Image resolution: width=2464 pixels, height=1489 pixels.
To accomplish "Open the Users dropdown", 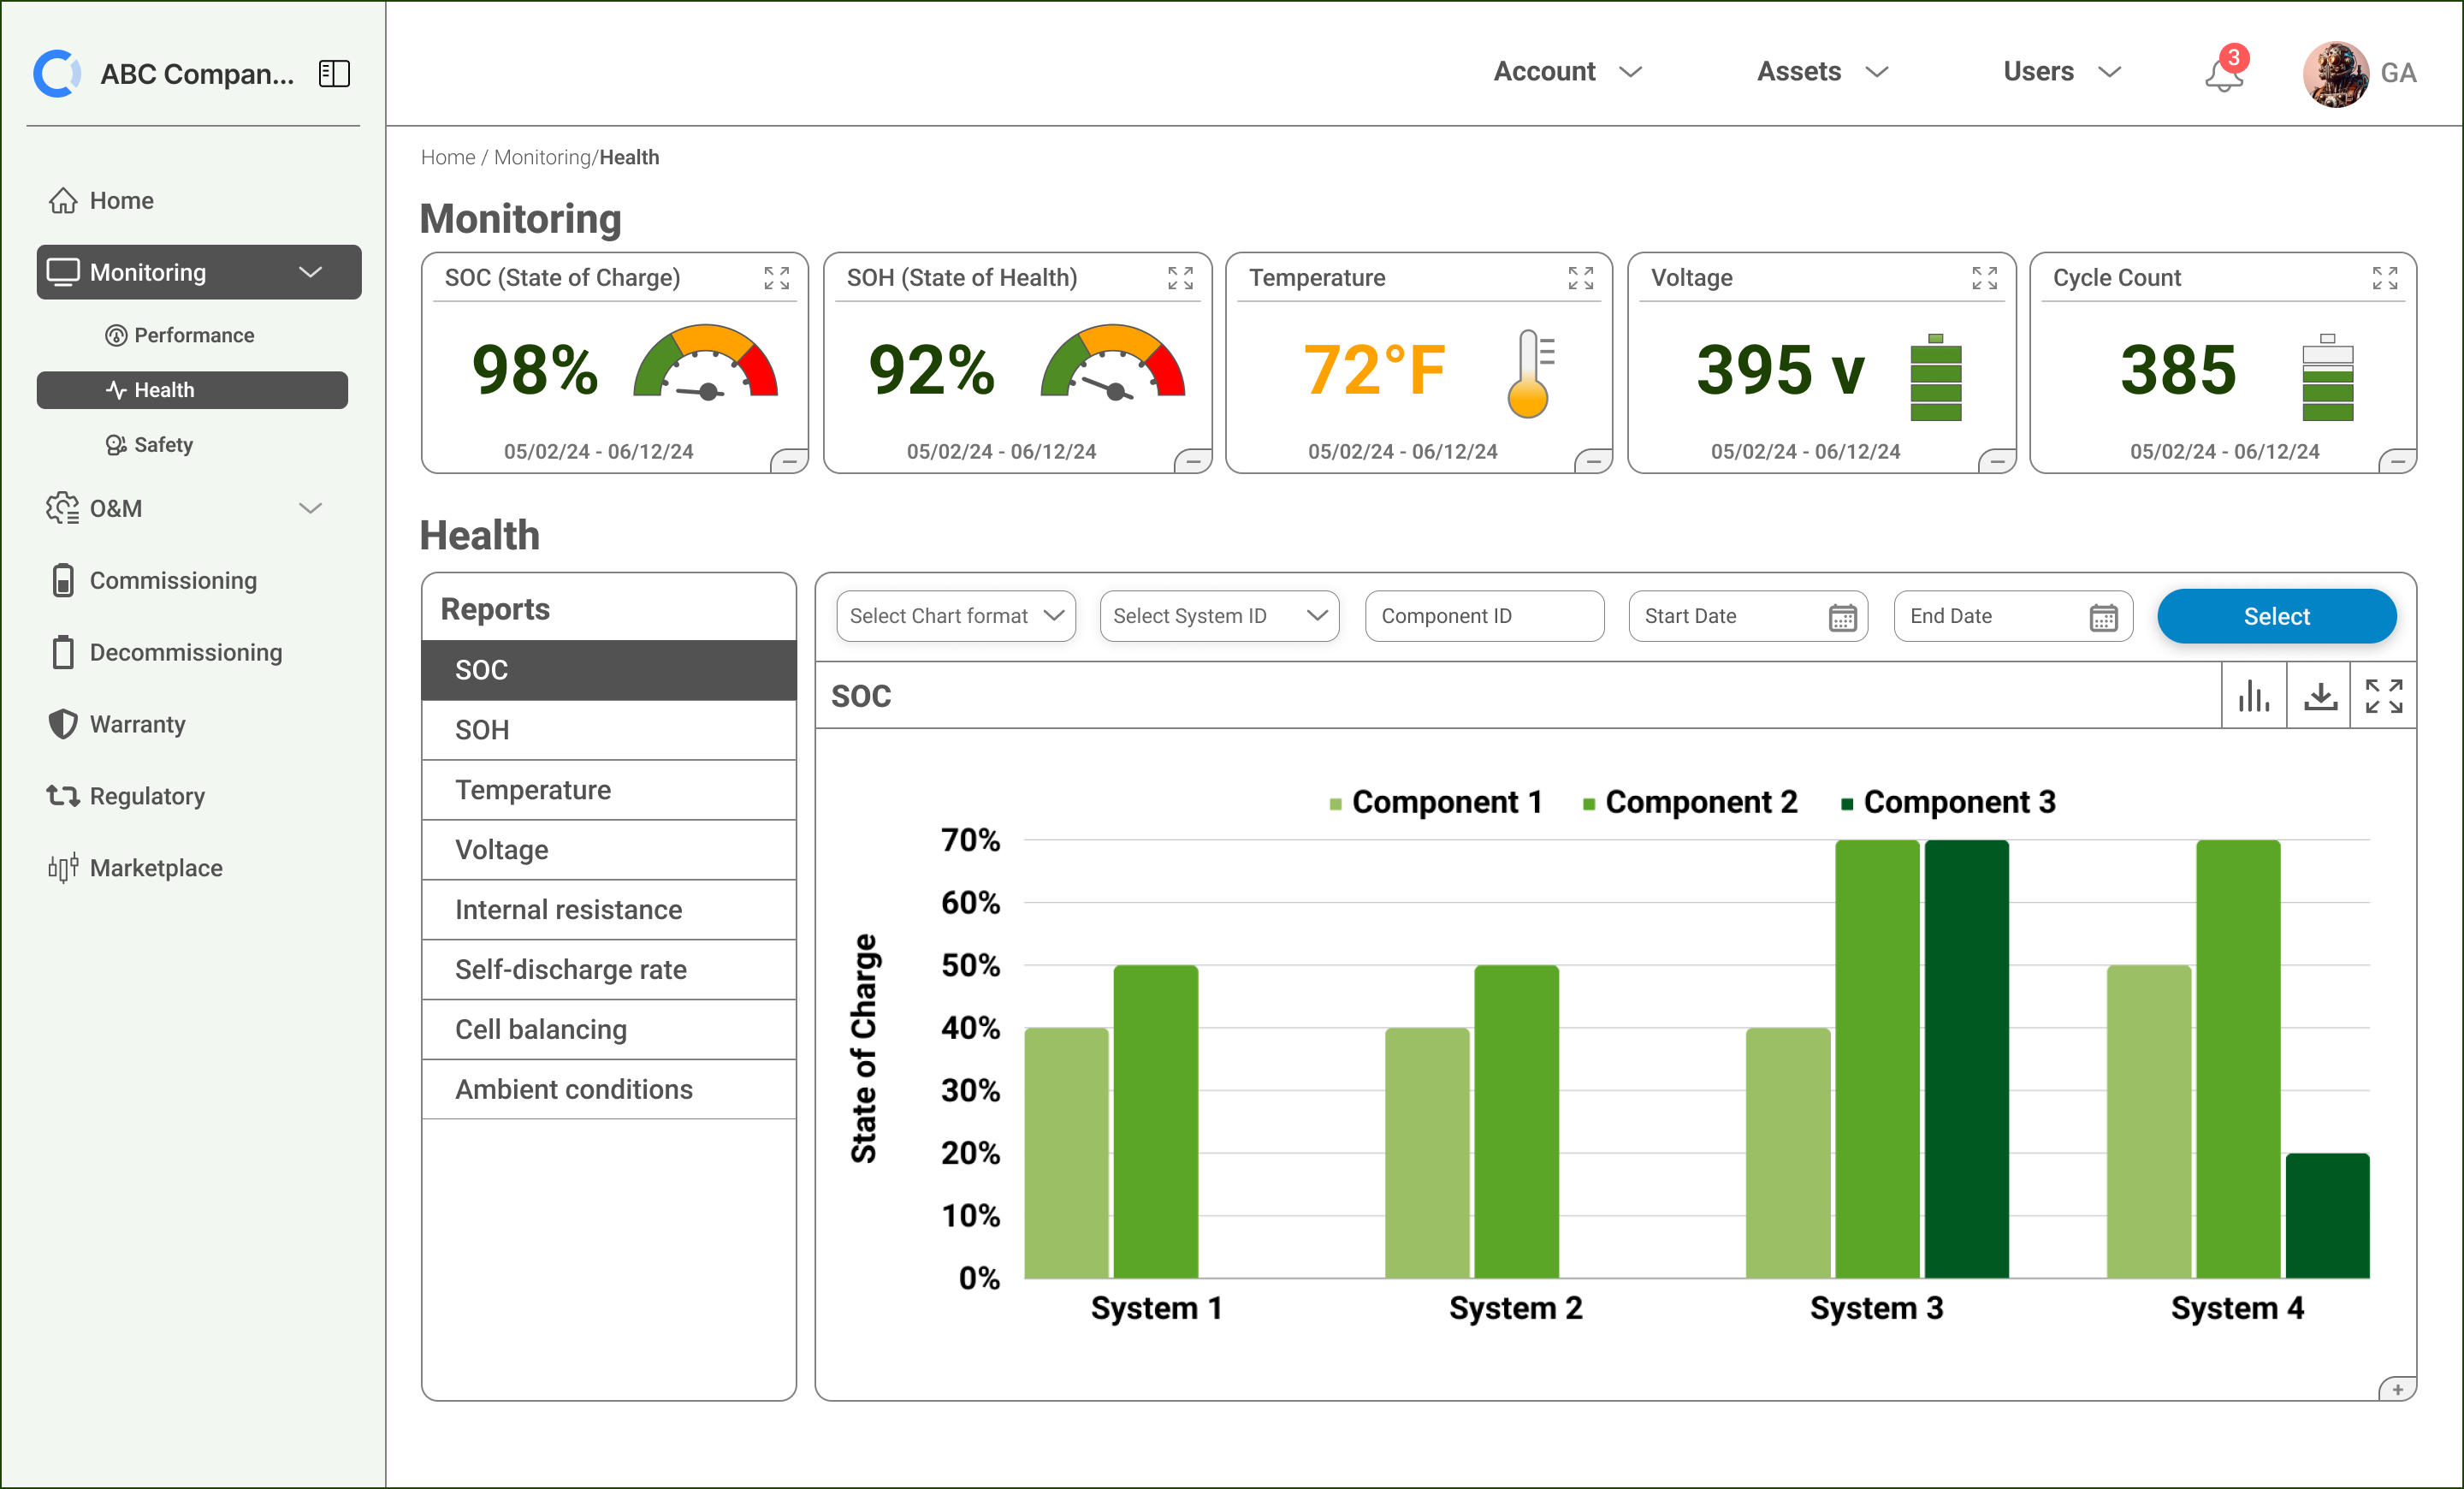I will coord(2062,72).
